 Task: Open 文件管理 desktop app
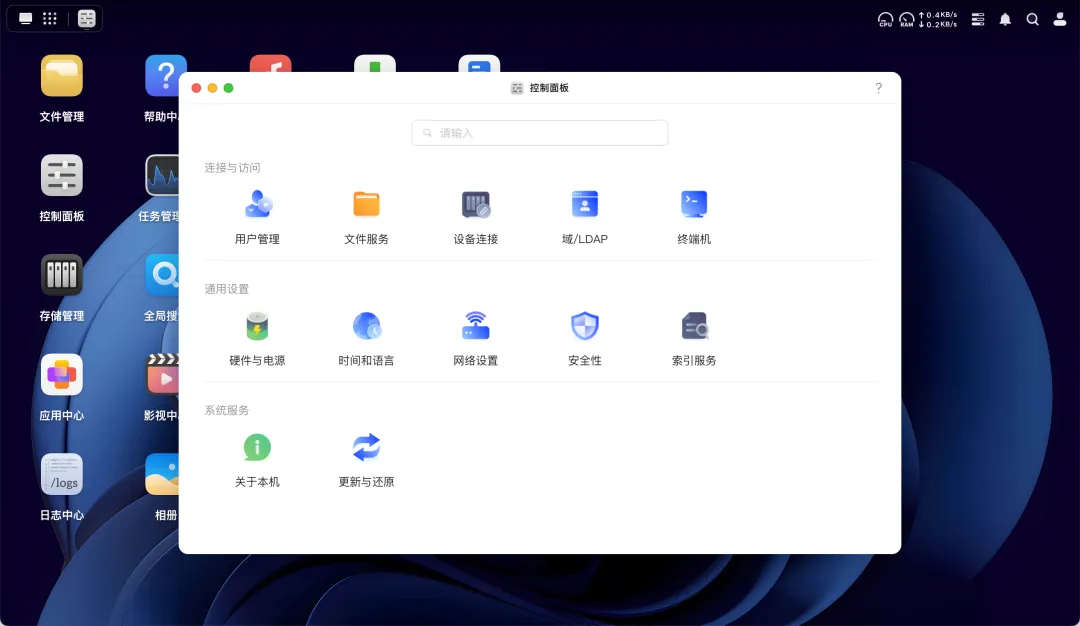point(62,89)
